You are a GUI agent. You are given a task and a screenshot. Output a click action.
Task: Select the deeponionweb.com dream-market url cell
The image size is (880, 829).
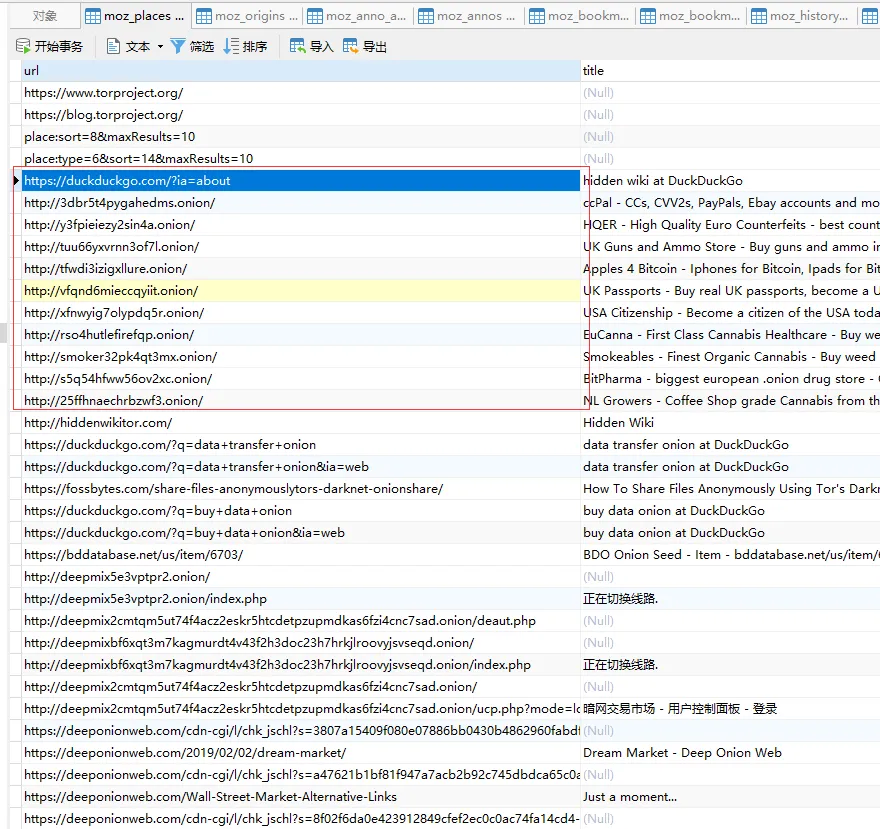[x=301, y=753]
